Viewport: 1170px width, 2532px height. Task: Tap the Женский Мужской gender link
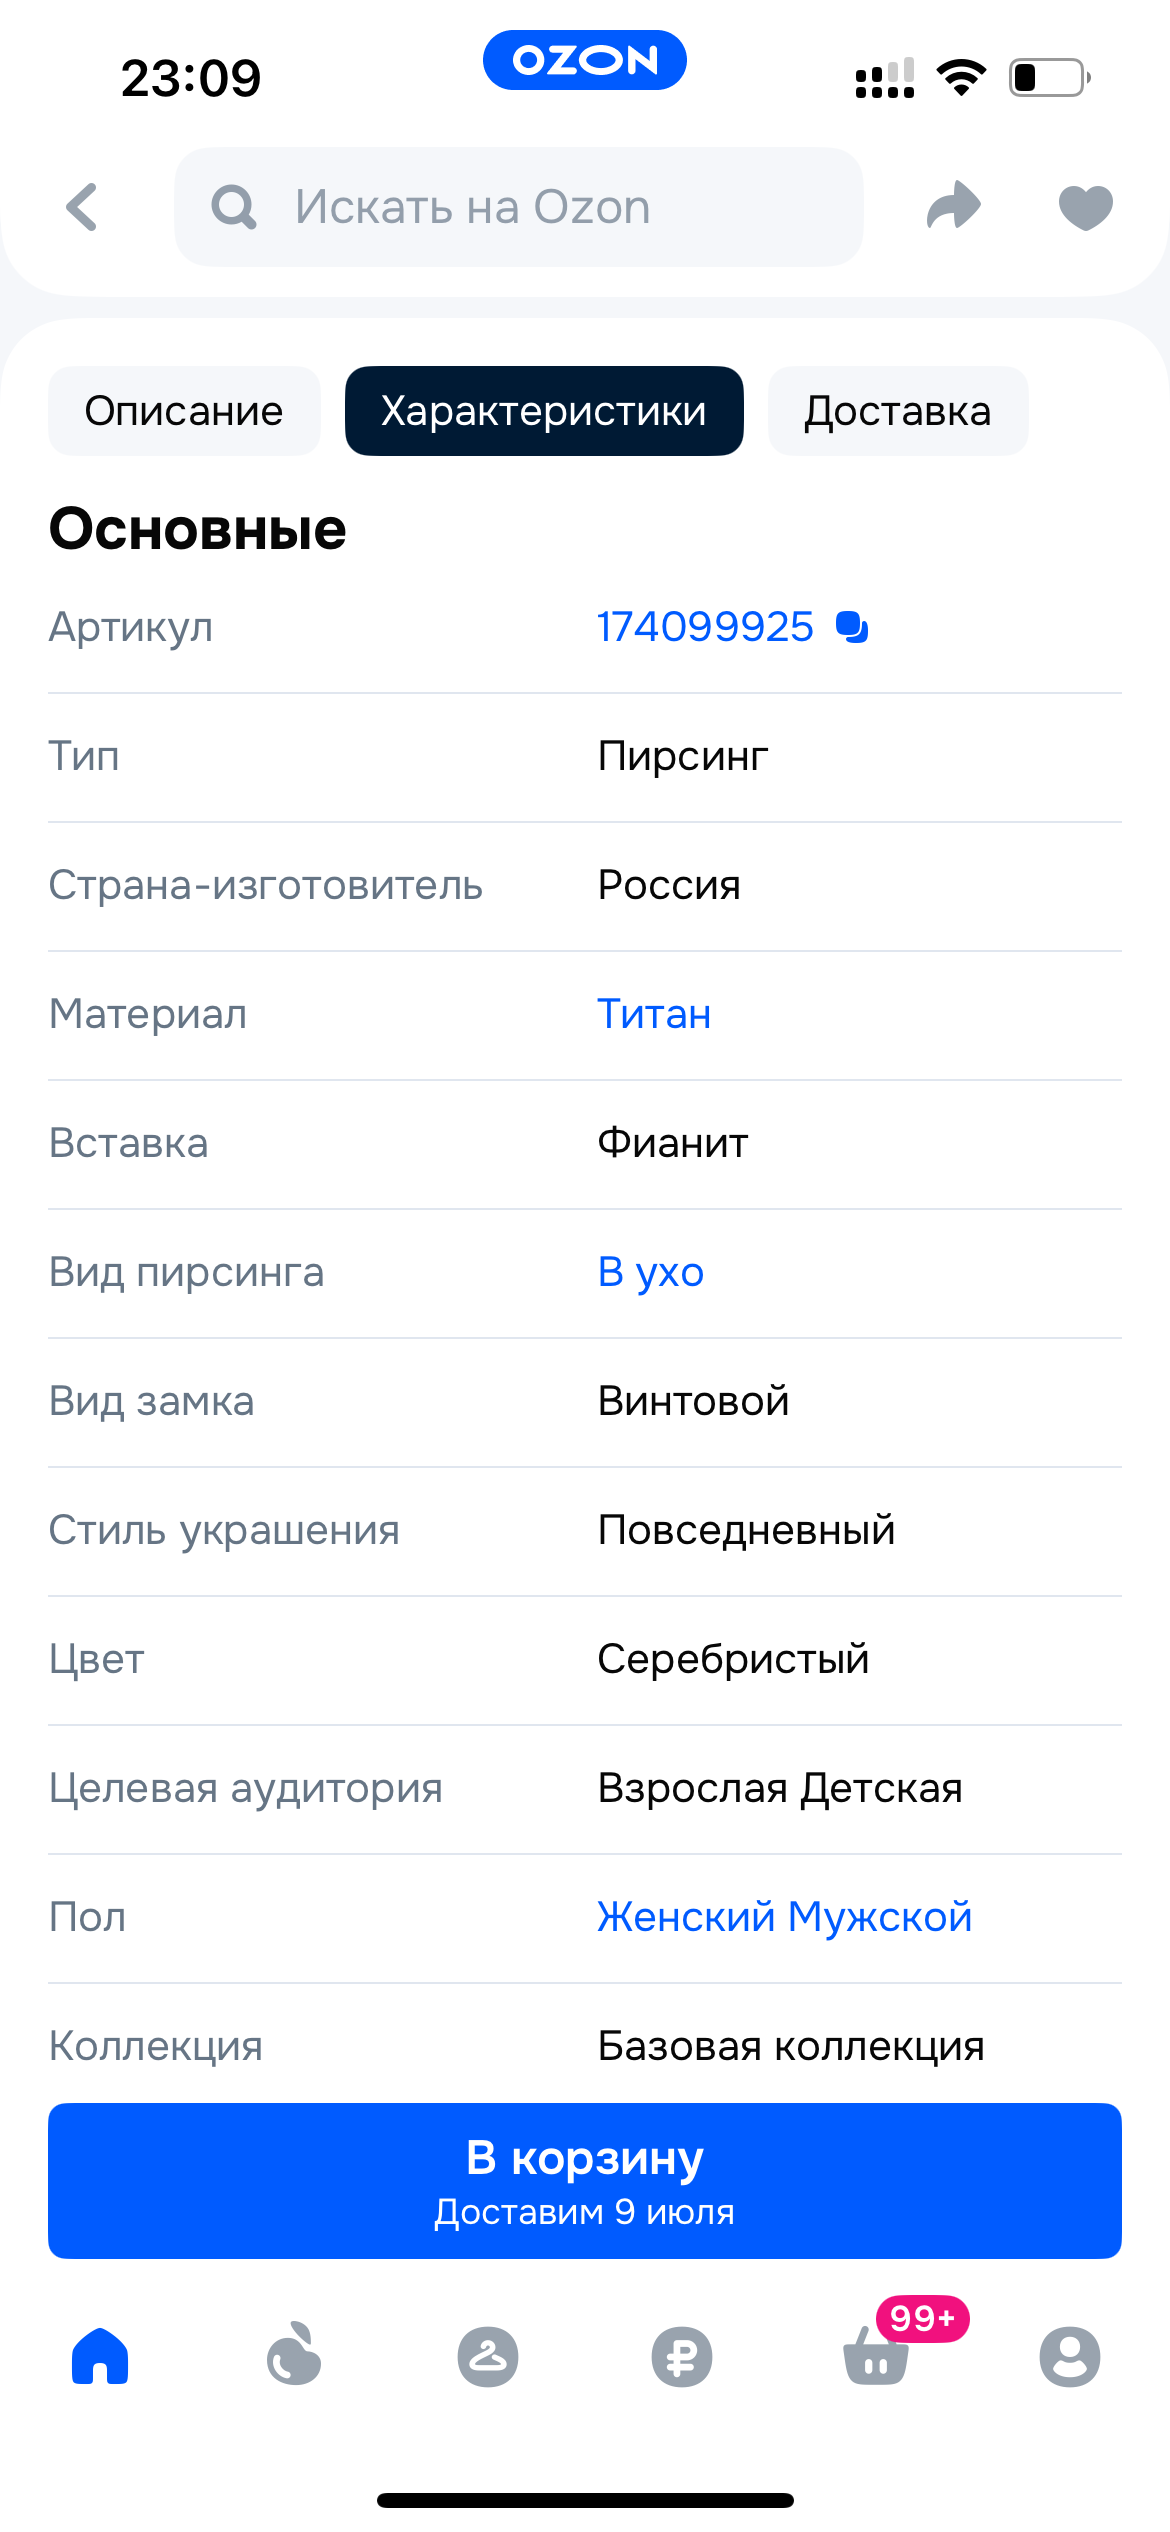784,1917
